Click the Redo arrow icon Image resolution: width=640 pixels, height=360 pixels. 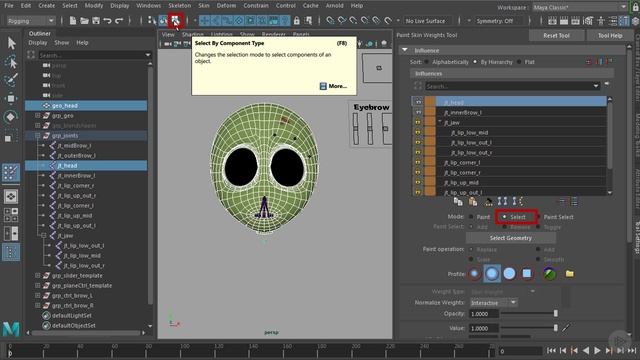pos(119,21)
